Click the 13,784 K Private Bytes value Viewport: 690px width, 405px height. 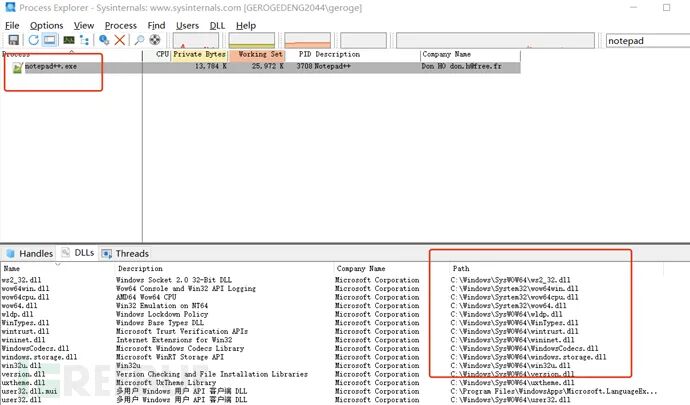point(211,66)
